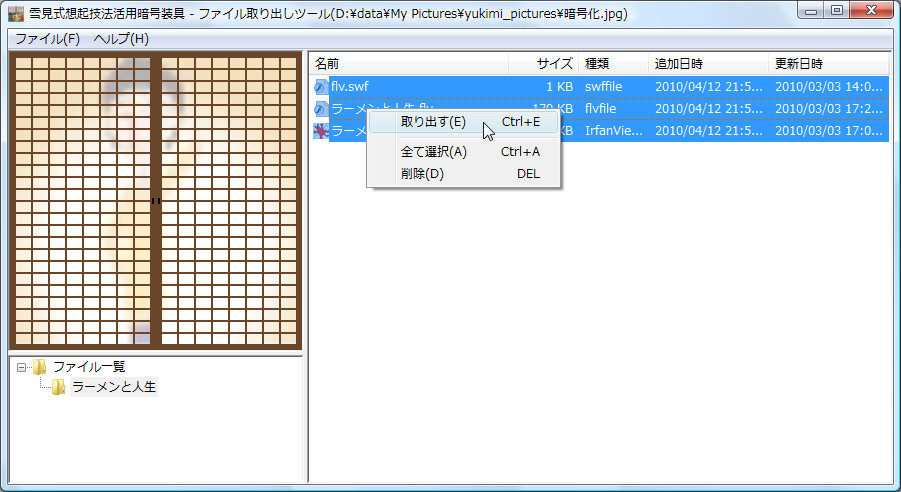This screenshot has height=492, width=901.
Task: Click the update date 2010/03/03 14:0...
Action: tap(829, 87)
